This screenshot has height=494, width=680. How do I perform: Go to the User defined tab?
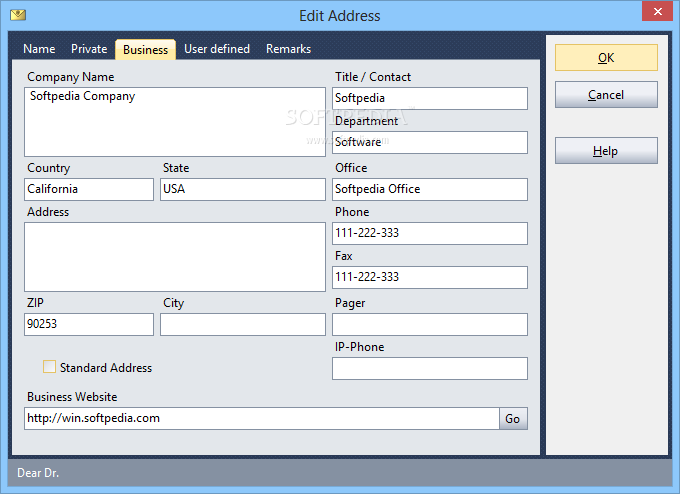click(217, 49)
